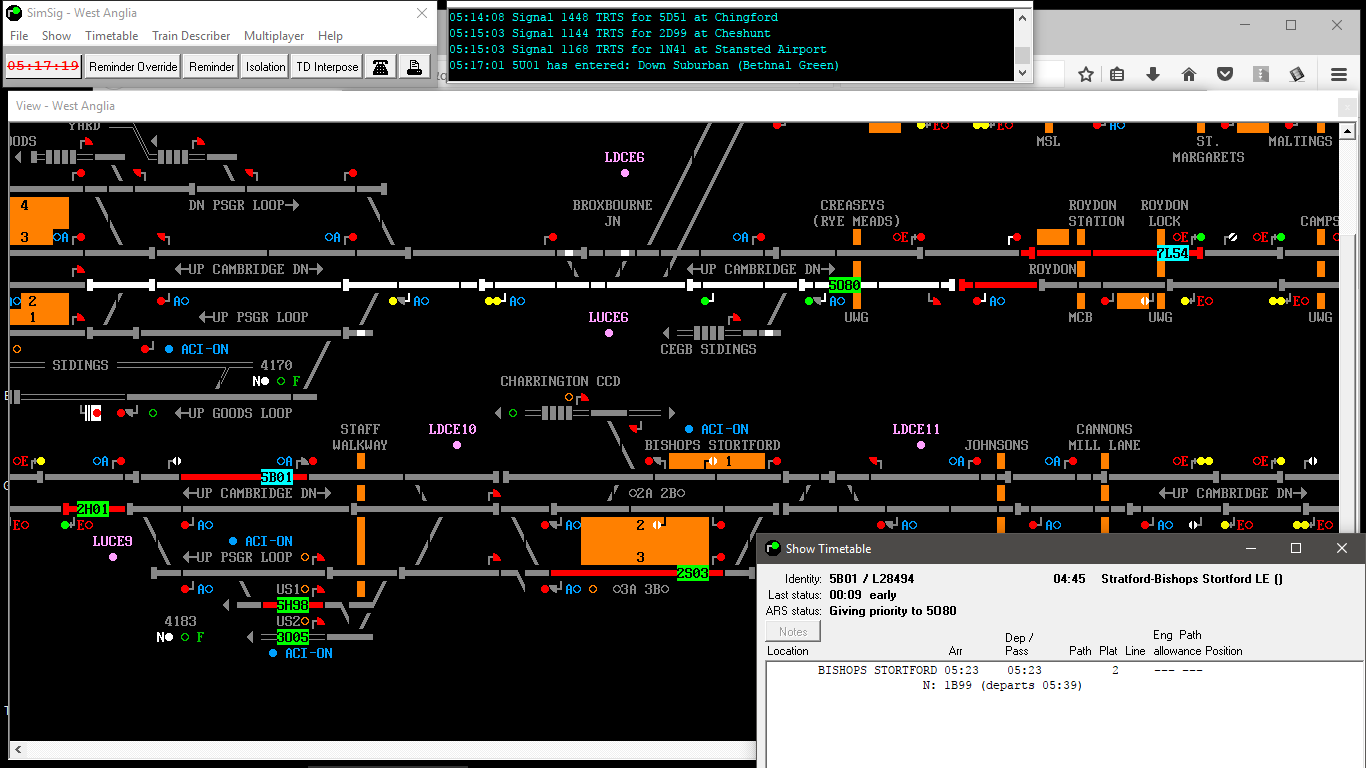Click the SimSig app icon in the title bar
This screenshot has width=1366, height=768.
14,13
